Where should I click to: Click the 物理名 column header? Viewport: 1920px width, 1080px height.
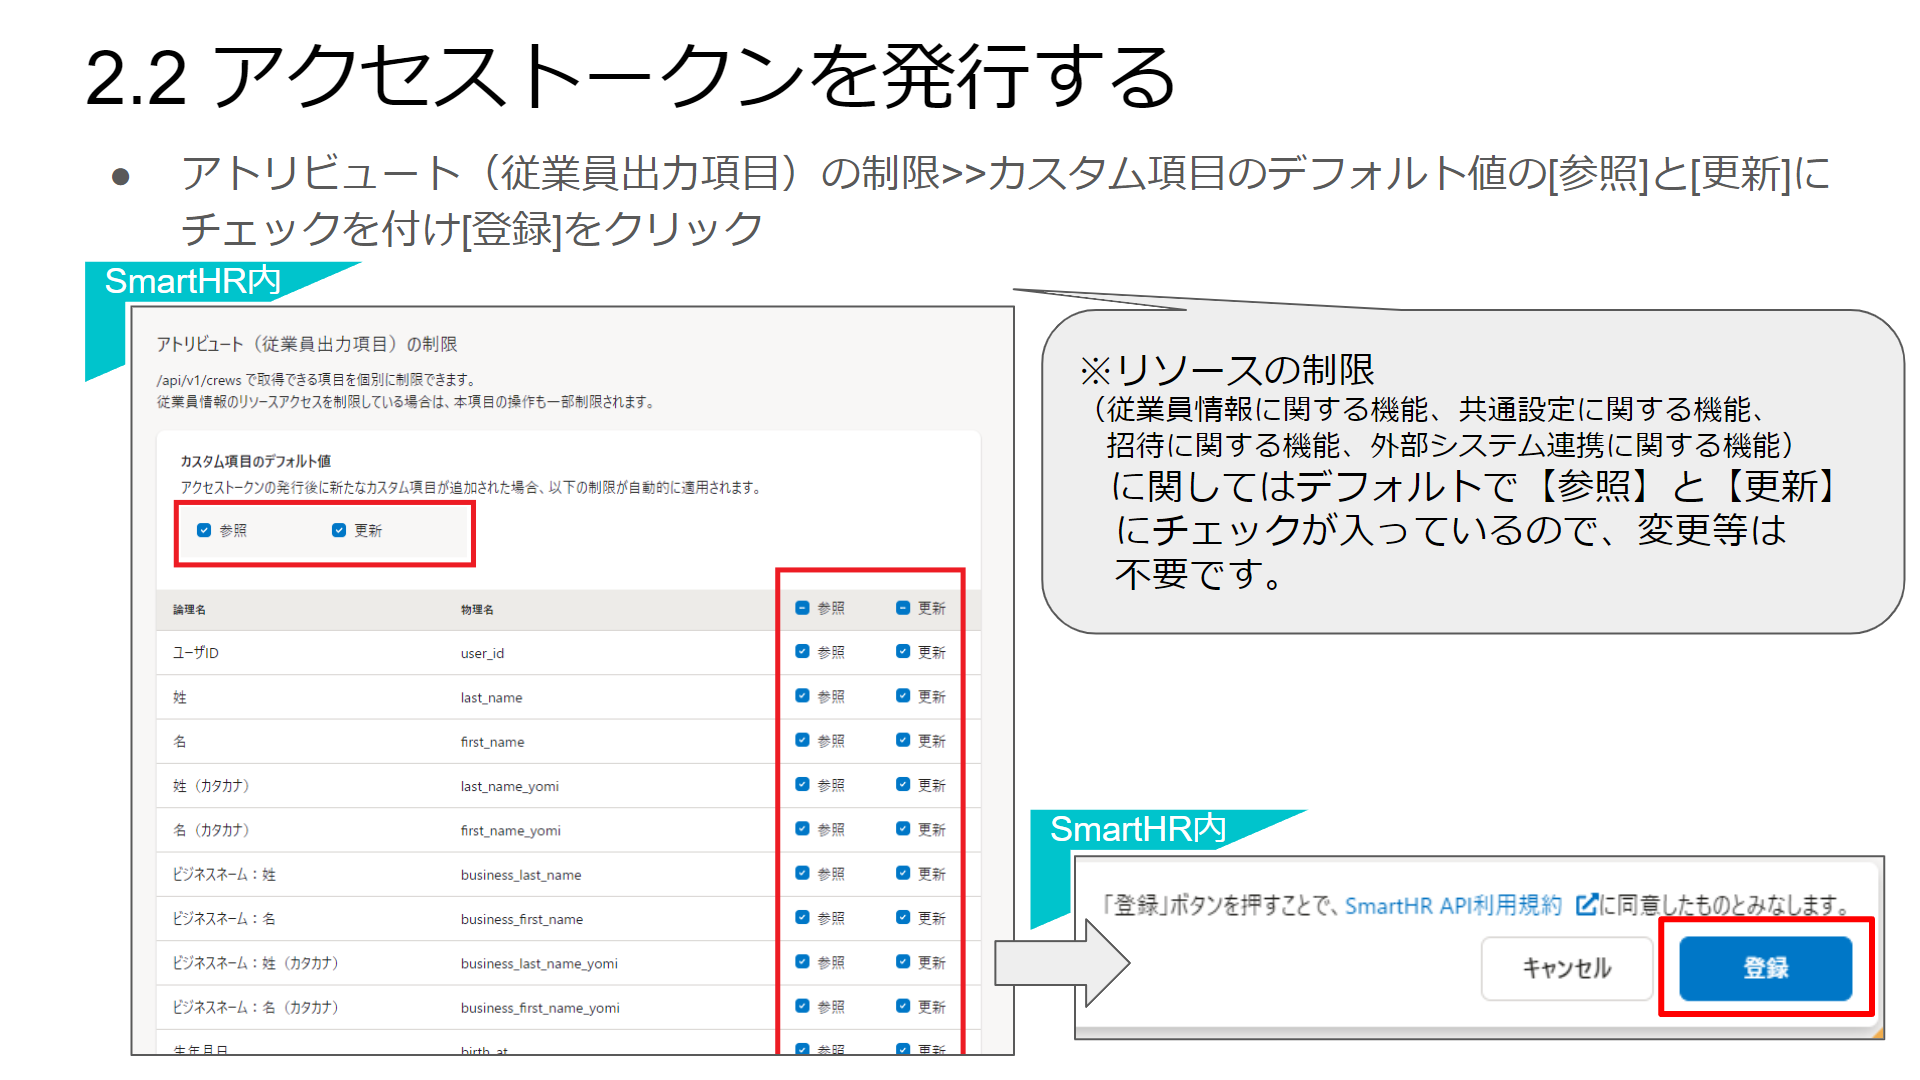coord(477,610)
